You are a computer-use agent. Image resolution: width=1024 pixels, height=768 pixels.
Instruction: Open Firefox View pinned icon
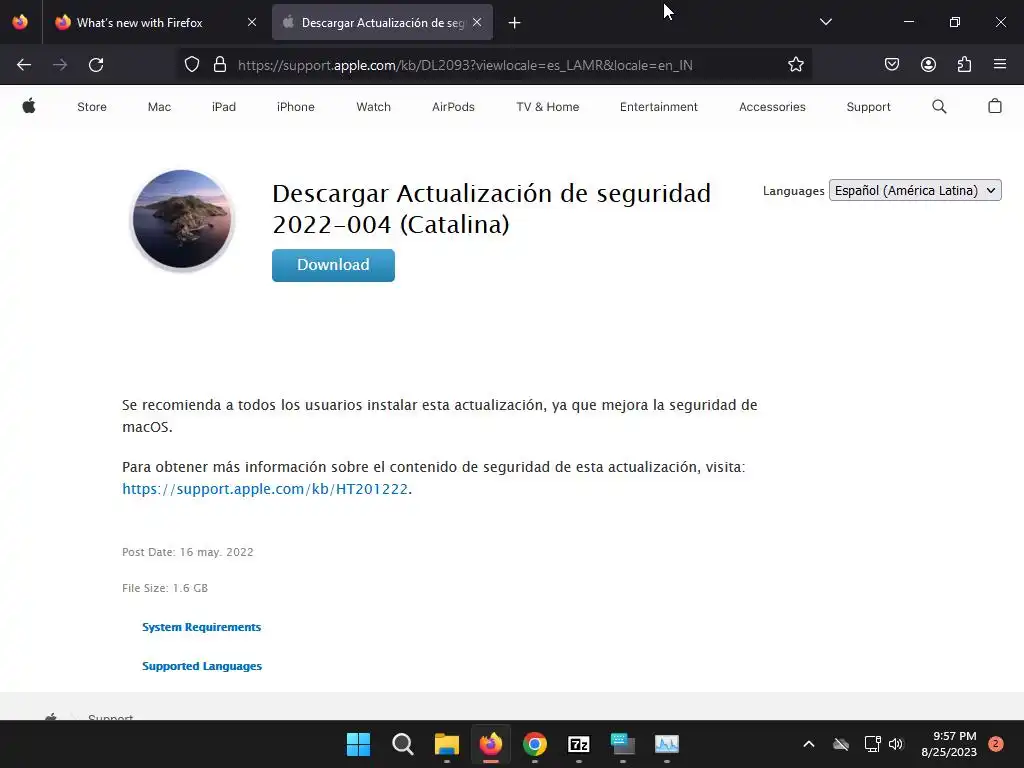click(x=20, y=22)
